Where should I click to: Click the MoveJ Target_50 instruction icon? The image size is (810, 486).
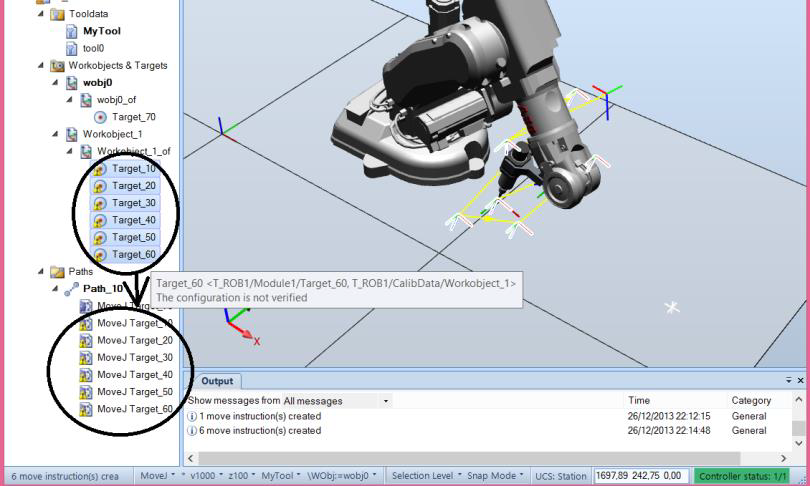(86, 392)
